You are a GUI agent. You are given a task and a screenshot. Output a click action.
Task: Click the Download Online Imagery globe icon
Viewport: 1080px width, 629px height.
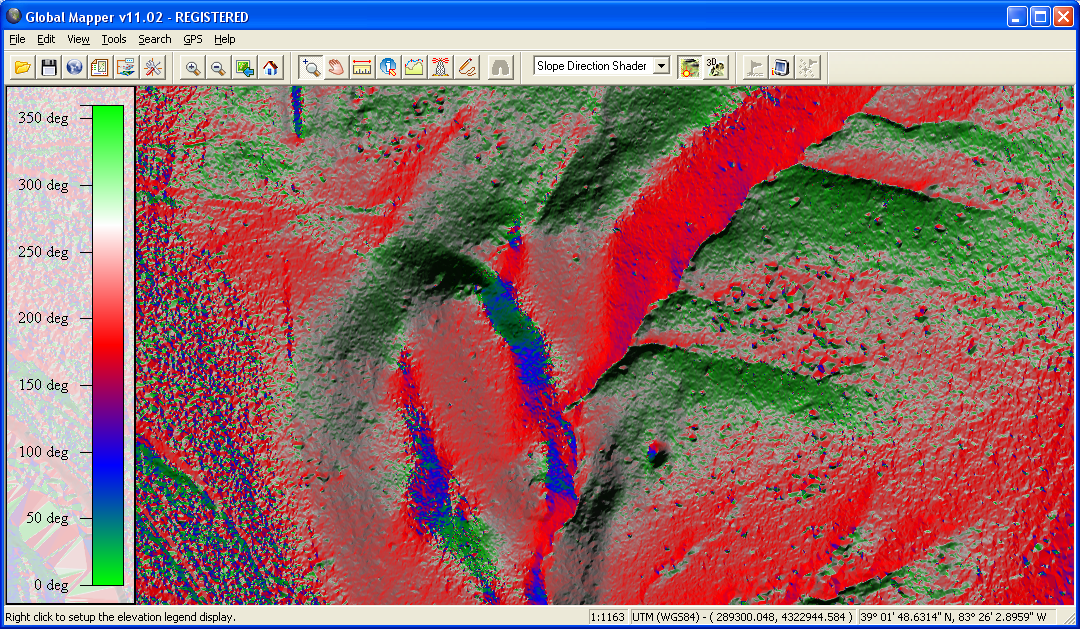(x=72, y=67)
